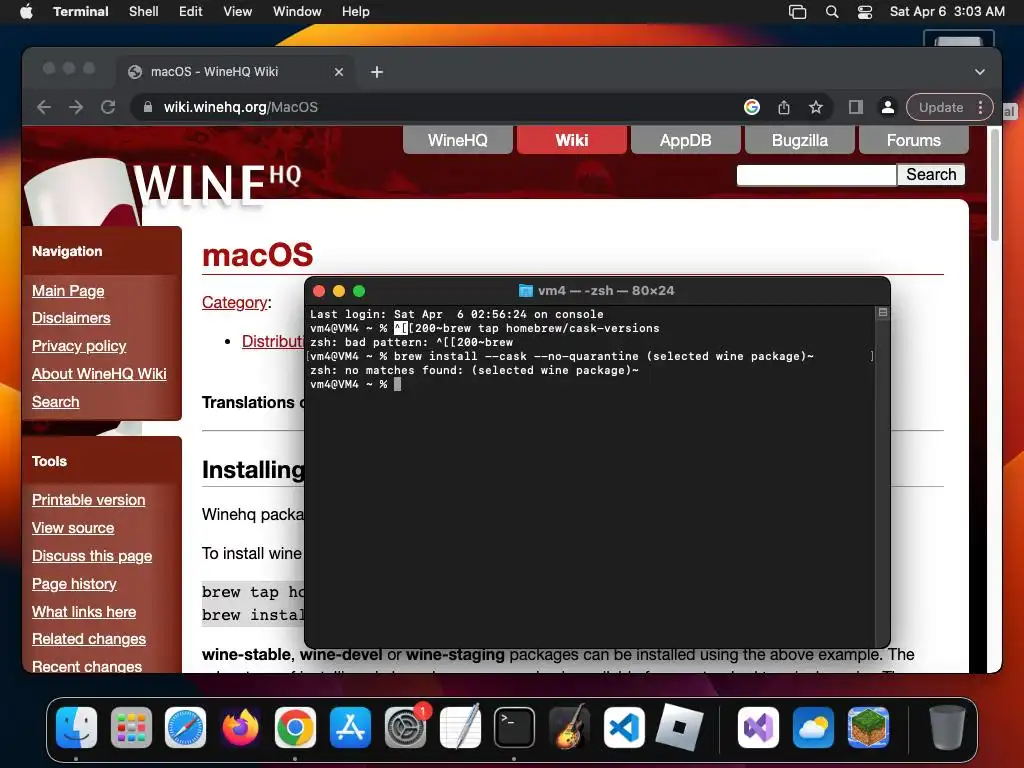Select the Wiki site tab

[572, 140]
